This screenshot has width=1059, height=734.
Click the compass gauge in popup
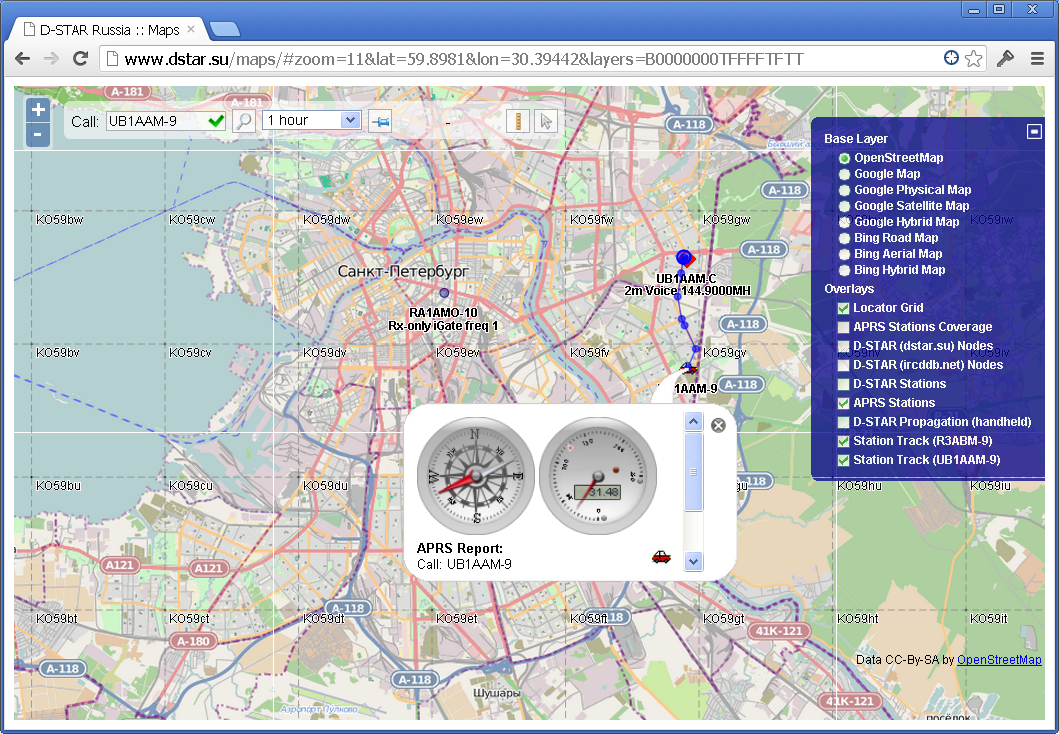(x=475, y=475)
